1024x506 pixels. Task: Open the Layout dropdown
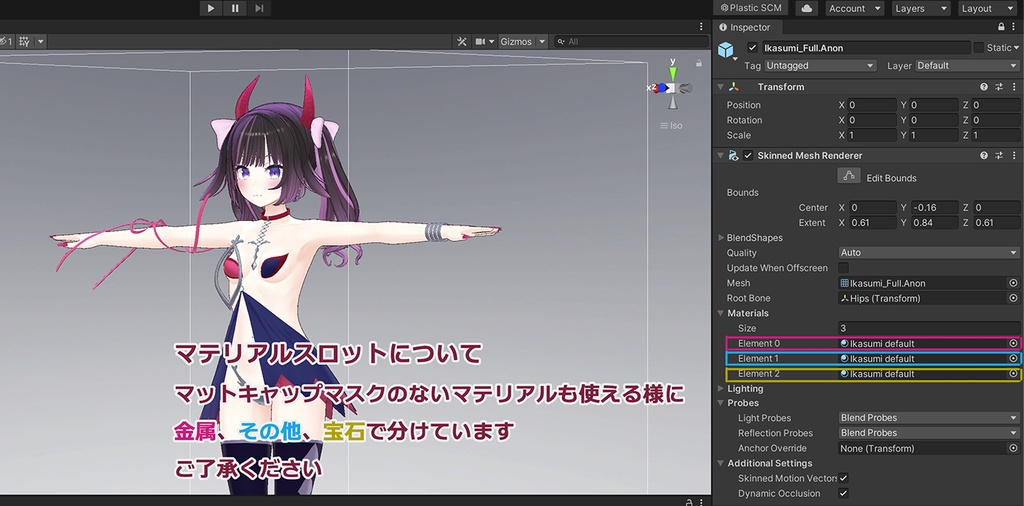point(989,8)
